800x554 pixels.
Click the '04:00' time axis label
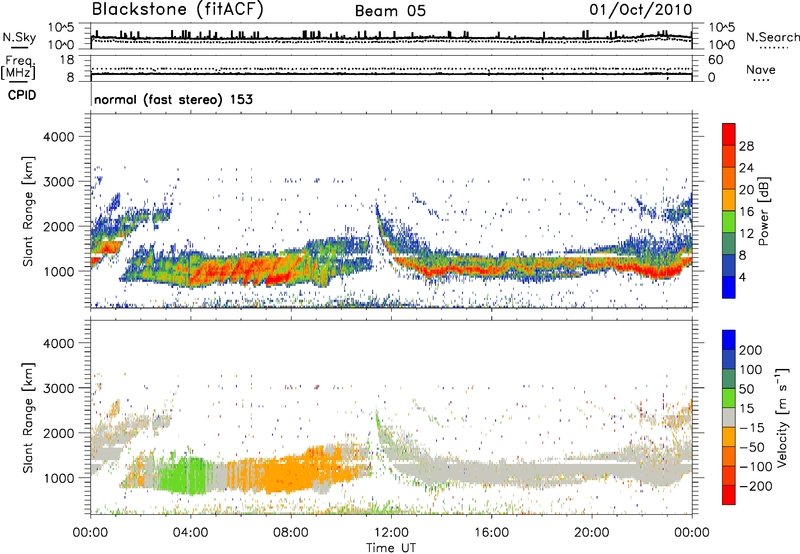190,533
